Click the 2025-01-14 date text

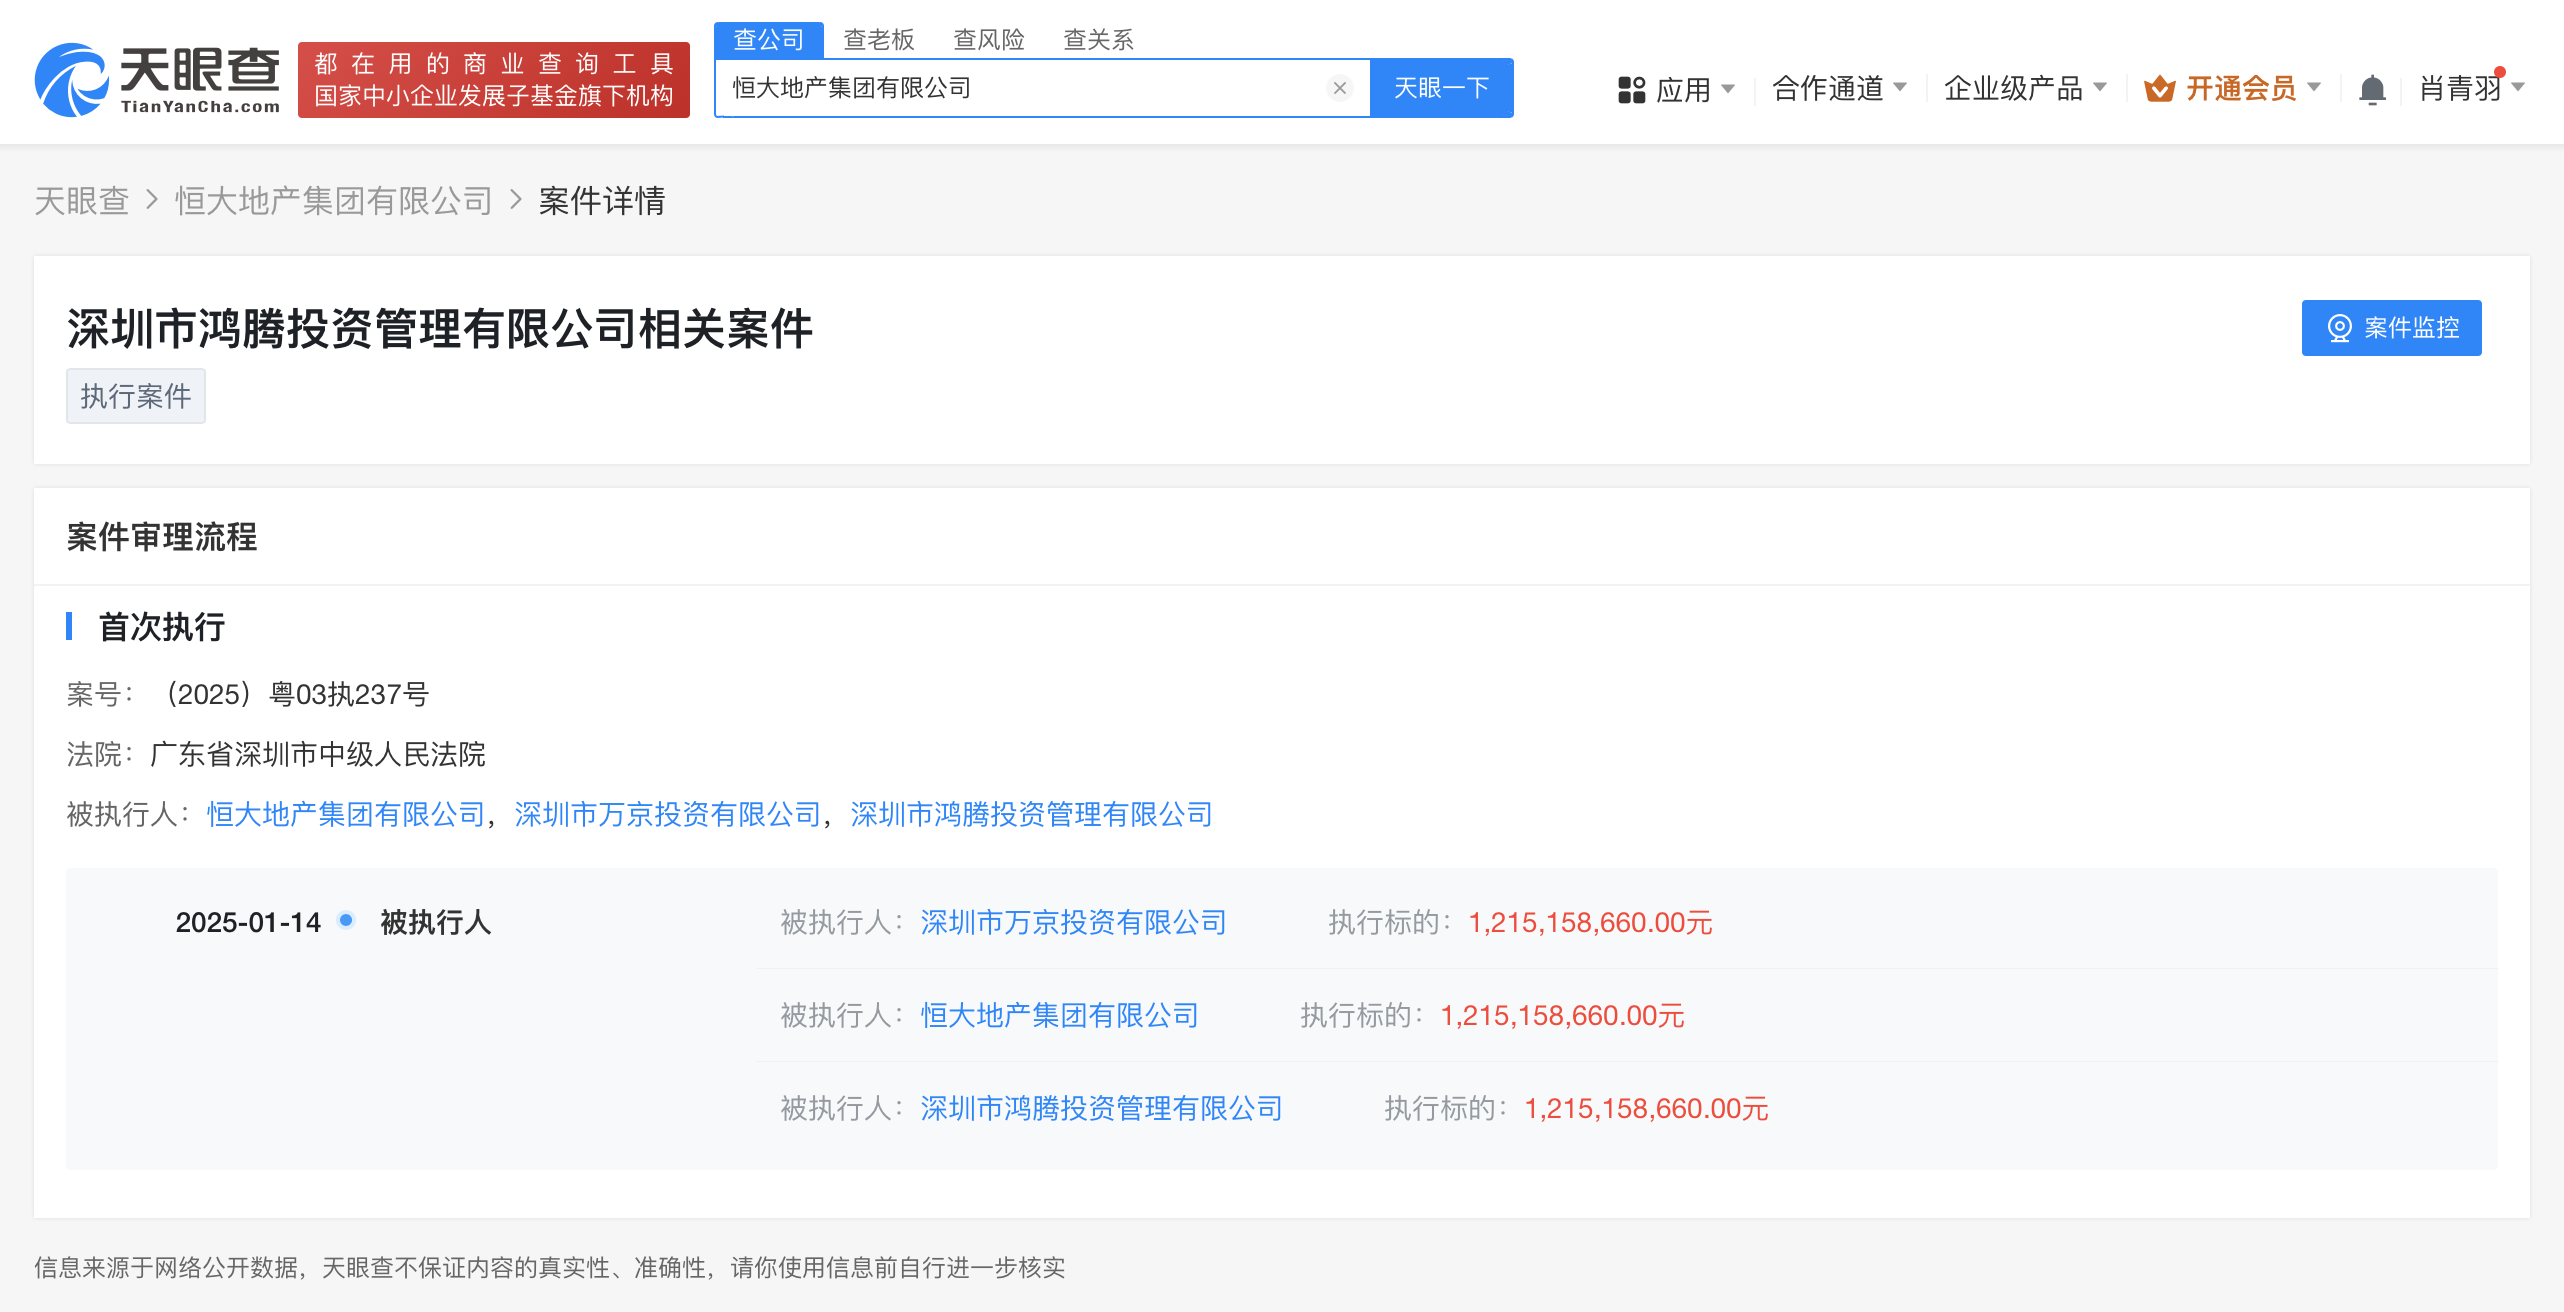point(248,922)
